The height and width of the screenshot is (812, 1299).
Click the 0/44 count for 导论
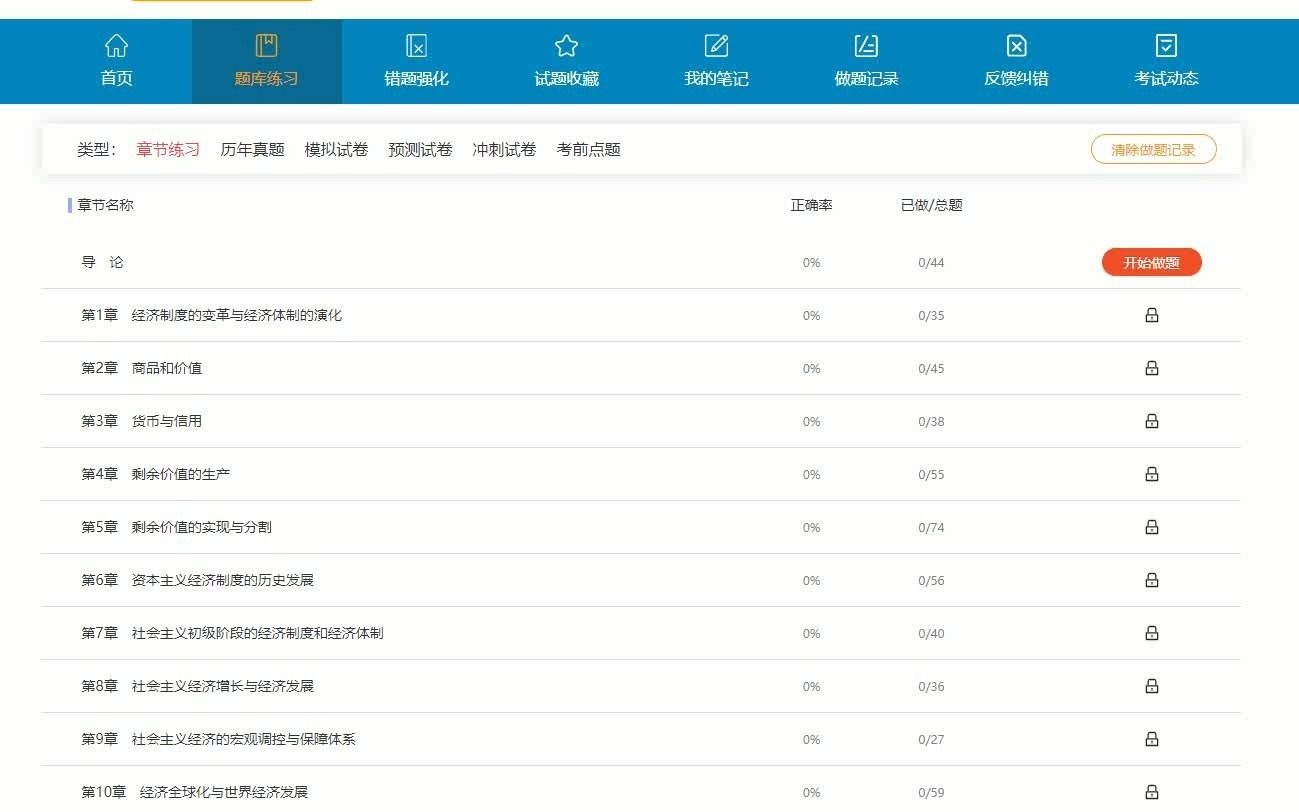click(931, 263)
